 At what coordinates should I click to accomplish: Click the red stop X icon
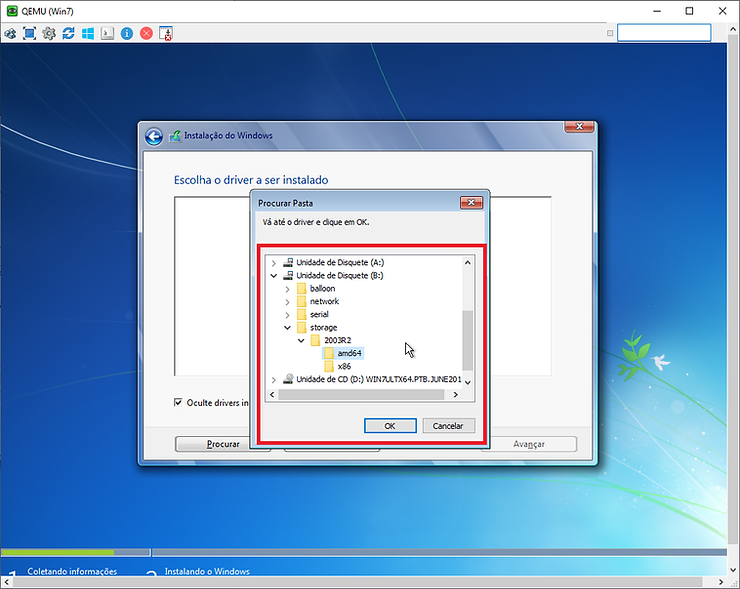point(146,34)
